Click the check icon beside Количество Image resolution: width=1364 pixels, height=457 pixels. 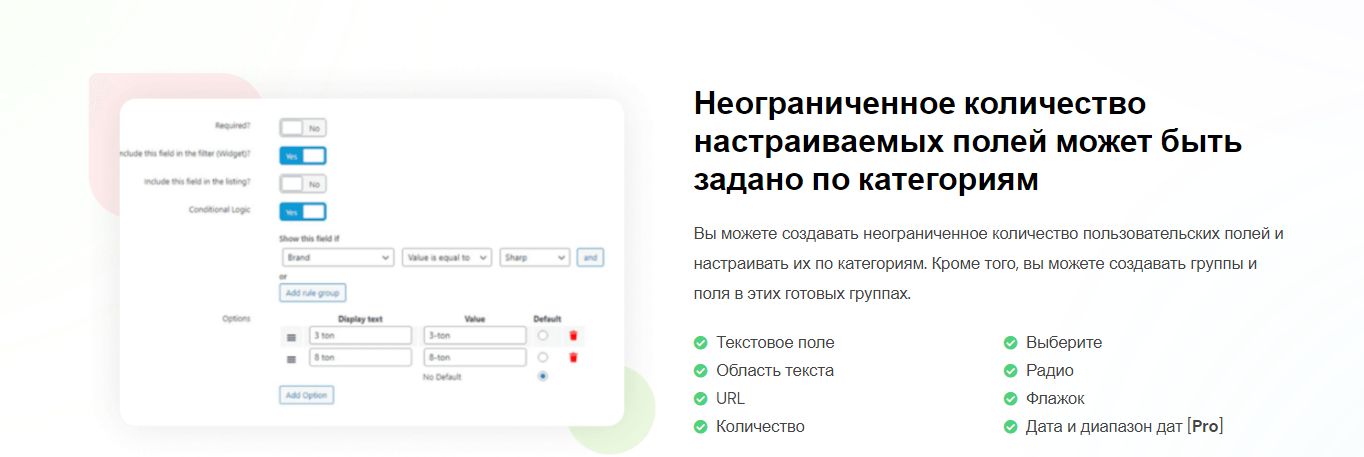click(x=701, y=427)
